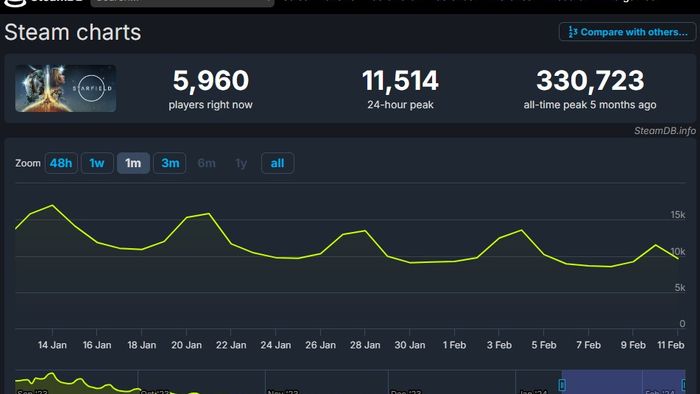Click the 28 Jan peak on the chart line

[365, 231]
